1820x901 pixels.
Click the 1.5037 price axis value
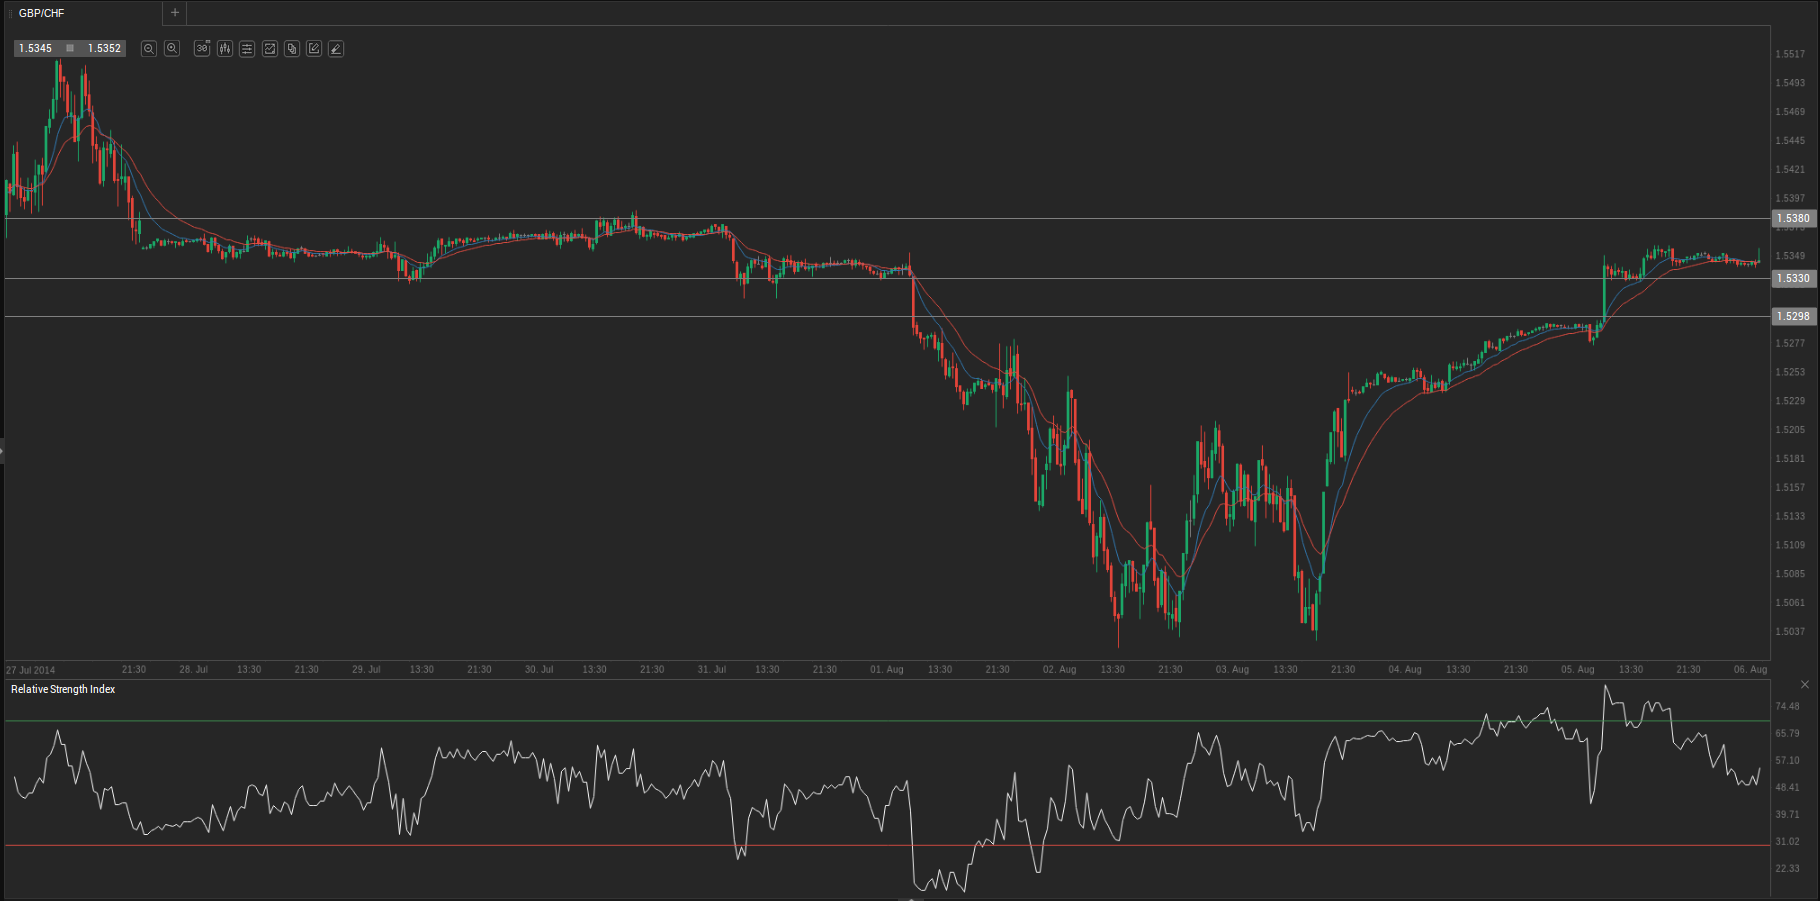pos(1790,631)
